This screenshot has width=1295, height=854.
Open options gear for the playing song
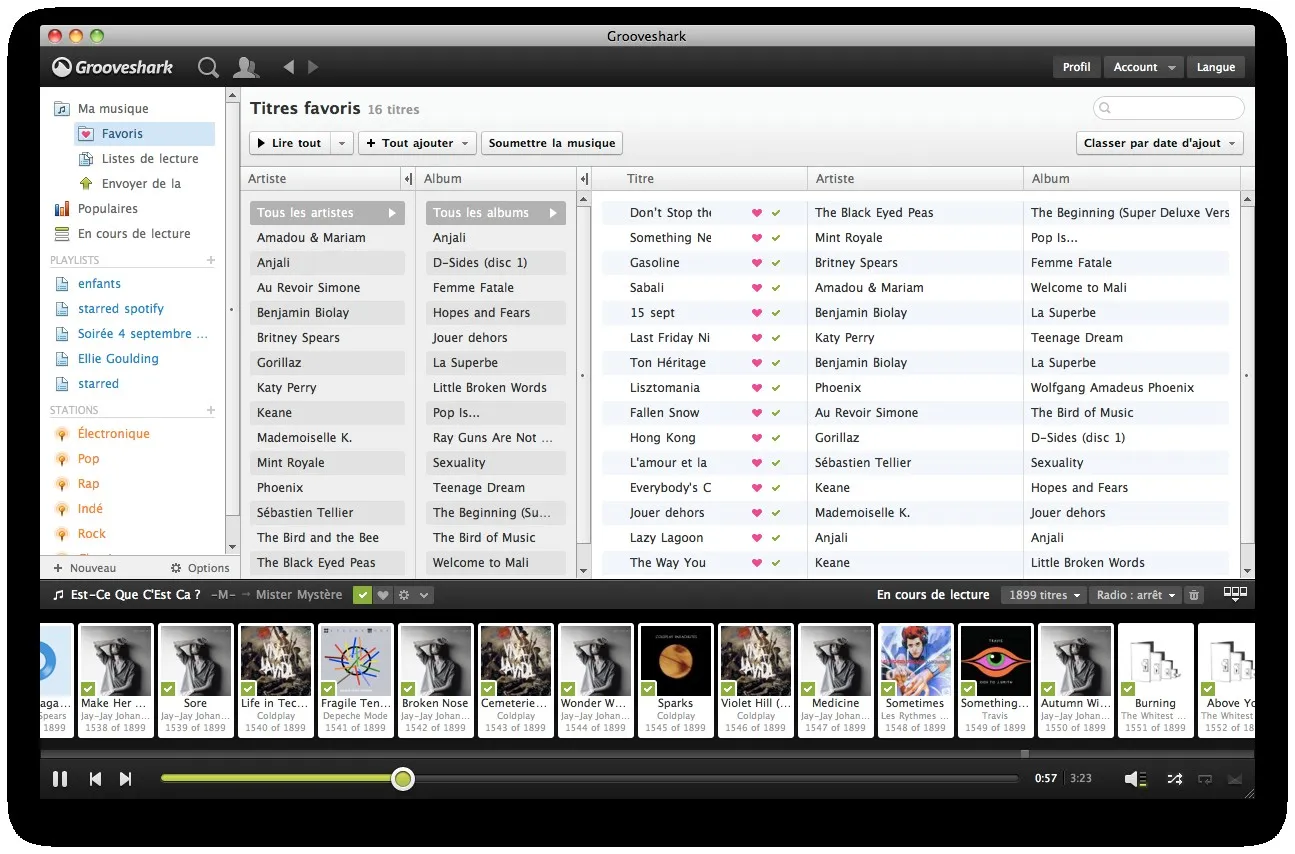(404, 595)
